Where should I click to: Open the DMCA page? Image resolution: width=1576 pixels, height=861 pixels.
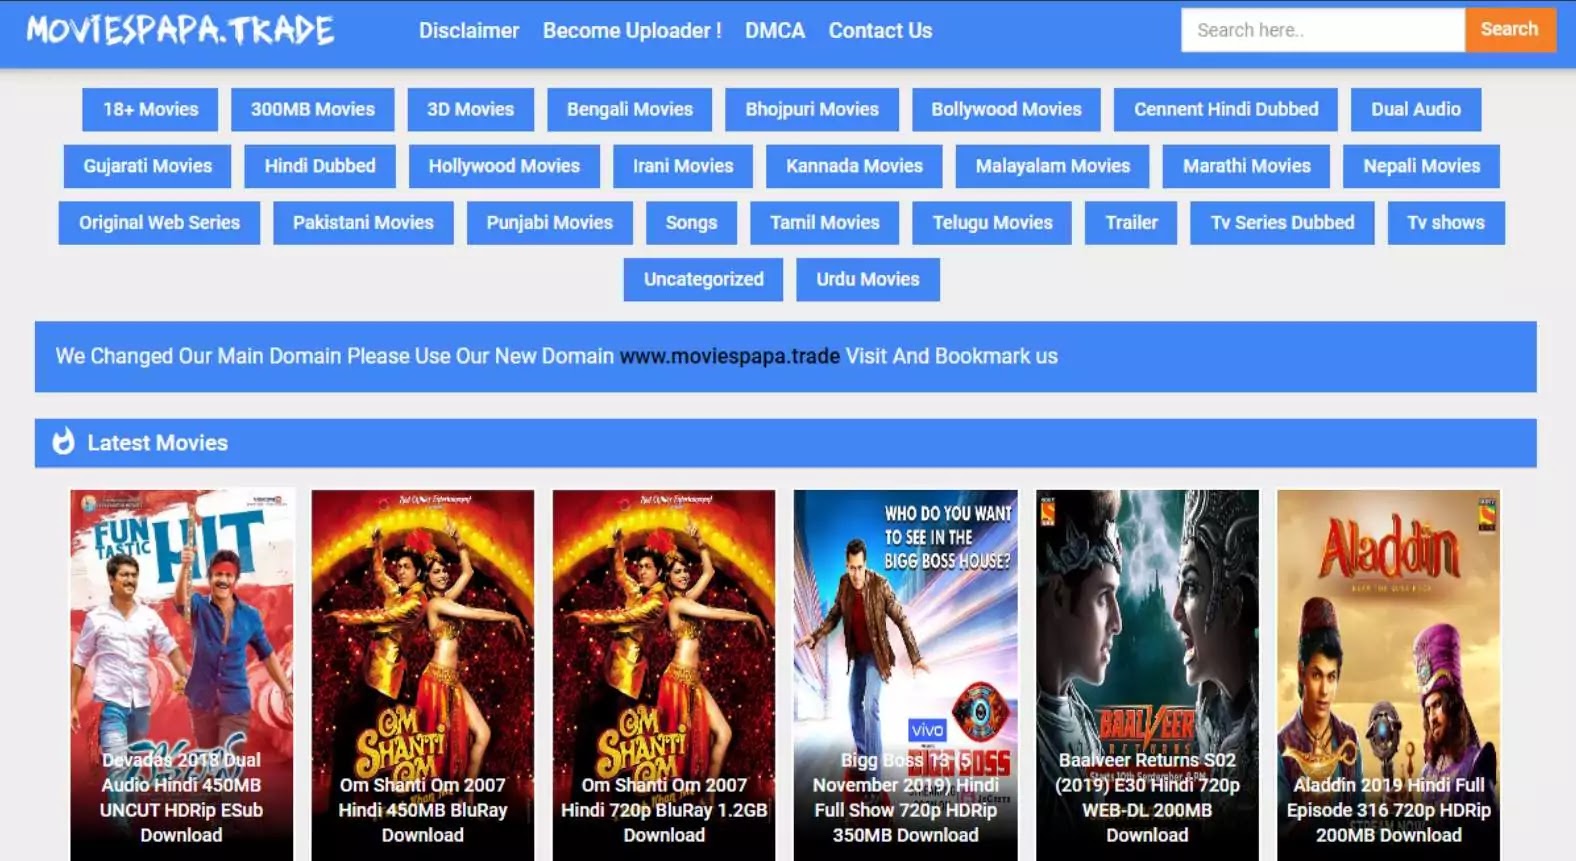click(775, 31)
